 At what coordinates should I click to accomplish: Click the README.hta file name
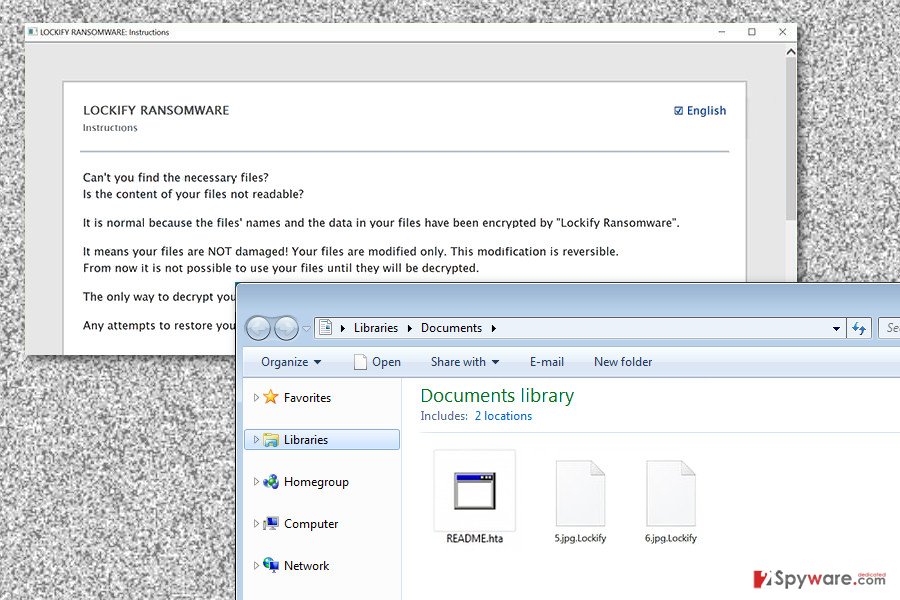(x=475, y=539)
